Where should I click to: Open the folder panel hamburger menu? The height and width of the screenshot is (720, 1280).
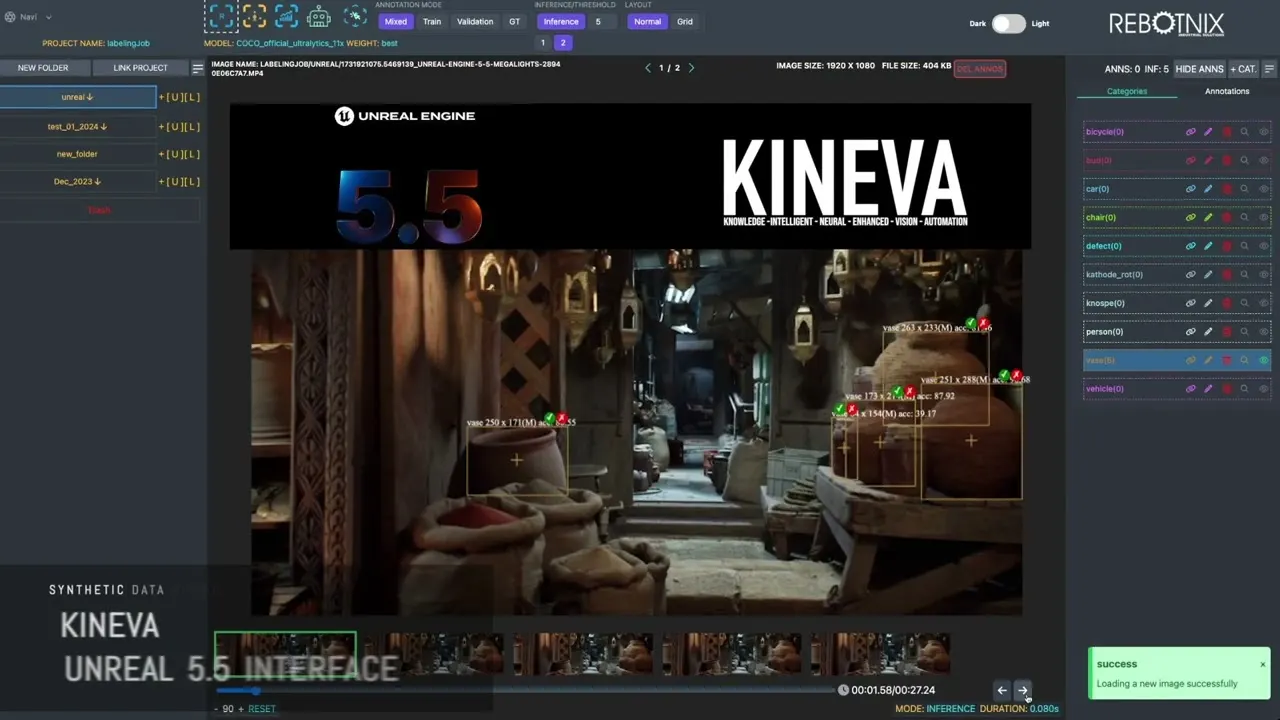pos(198,68)
